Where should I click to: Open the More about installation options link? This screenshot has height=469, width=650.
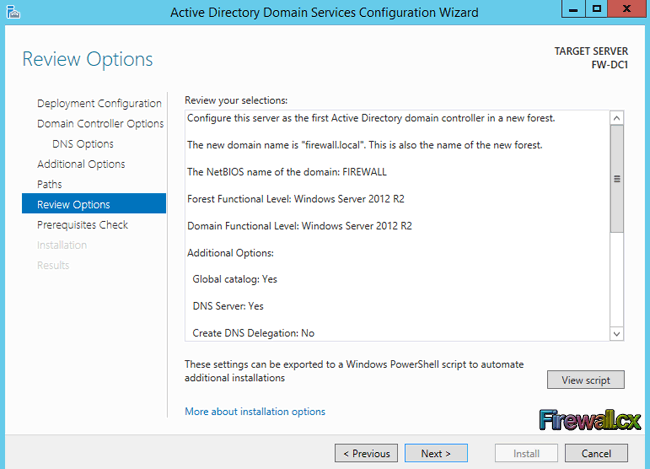click(x=255, y=411)
